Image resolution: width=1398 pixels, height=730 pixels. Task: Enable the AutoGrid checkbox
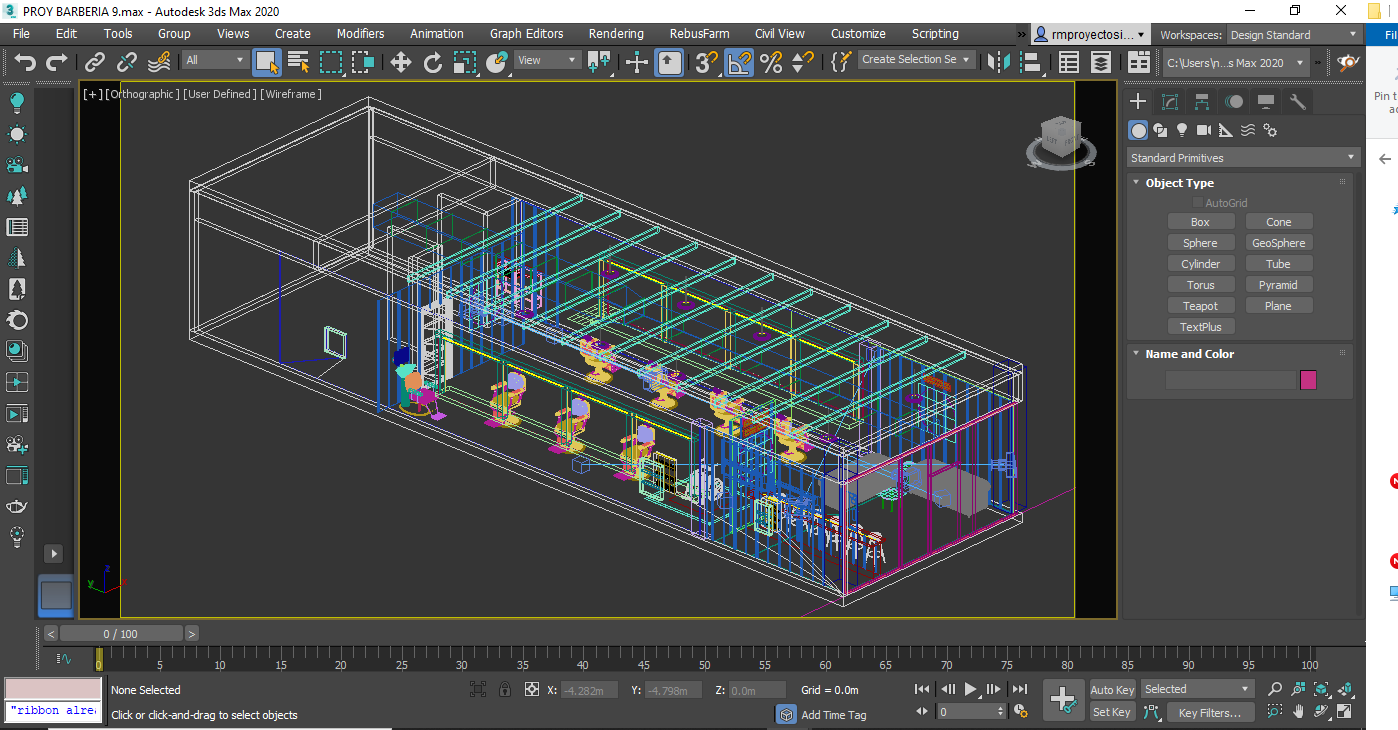click(x=1198, y=203)
